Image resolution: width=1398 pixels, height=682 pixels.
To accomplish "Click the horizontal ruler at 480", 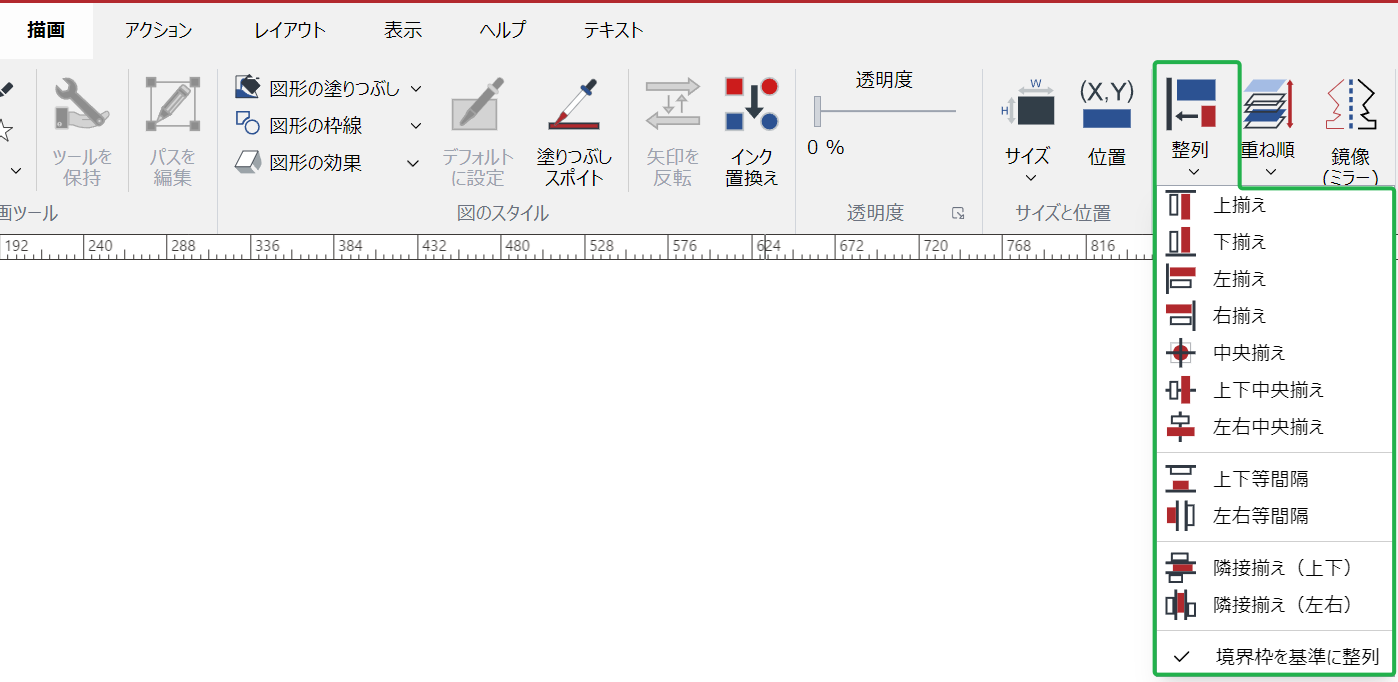I will [517, 247].
